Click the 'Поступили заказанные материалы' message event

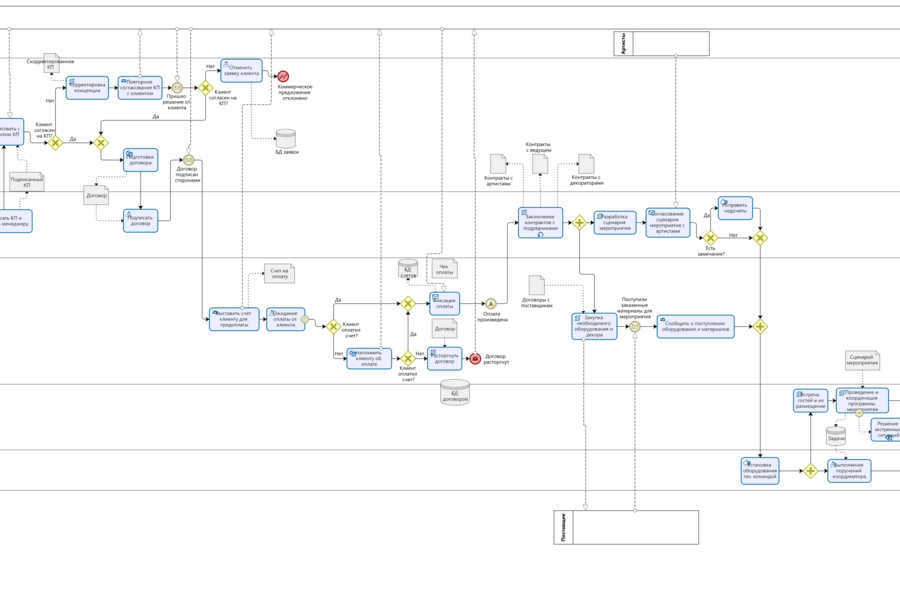tap(635, 326)
